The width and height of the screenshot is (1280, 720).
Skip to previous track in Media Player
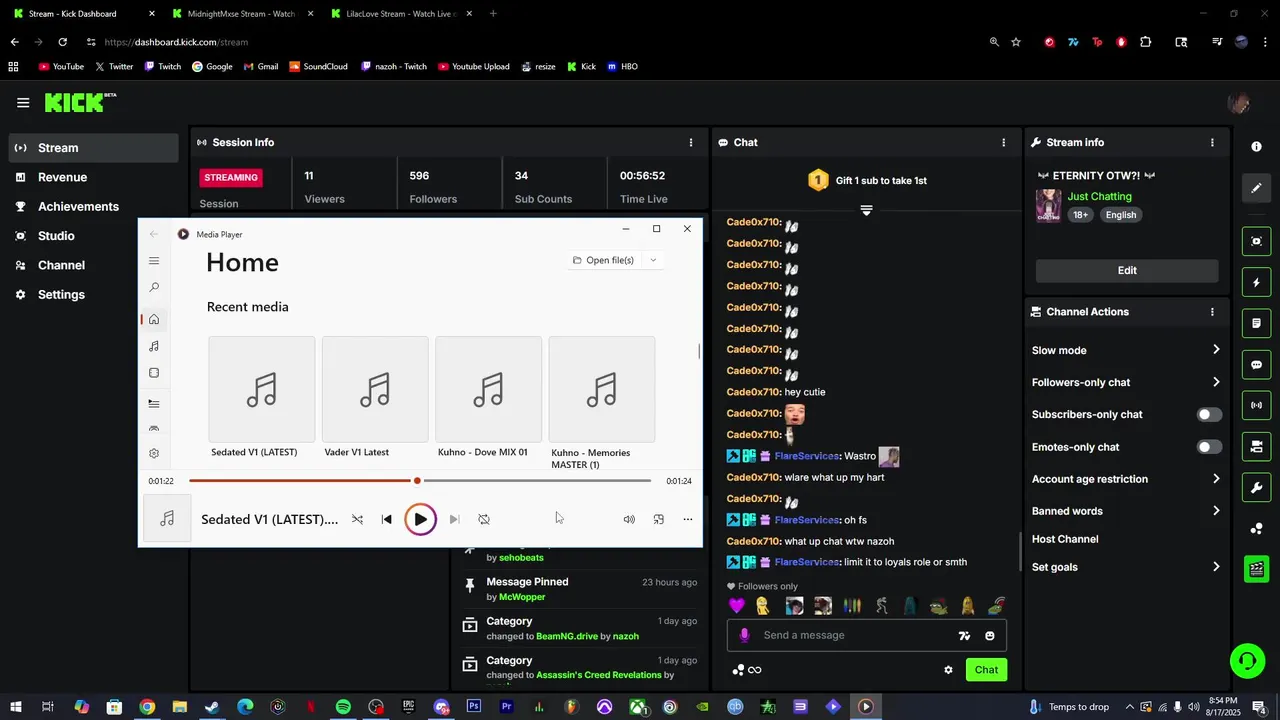[x=387, y=519]
